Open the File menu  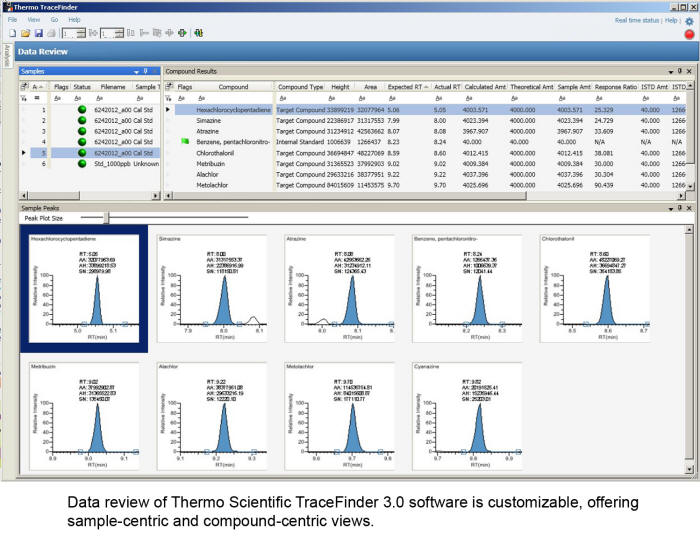(12, 20)
